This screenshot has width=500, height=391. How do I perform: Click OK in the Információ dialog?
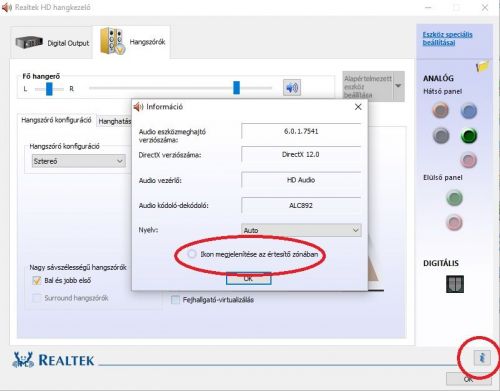pos(248,279)
